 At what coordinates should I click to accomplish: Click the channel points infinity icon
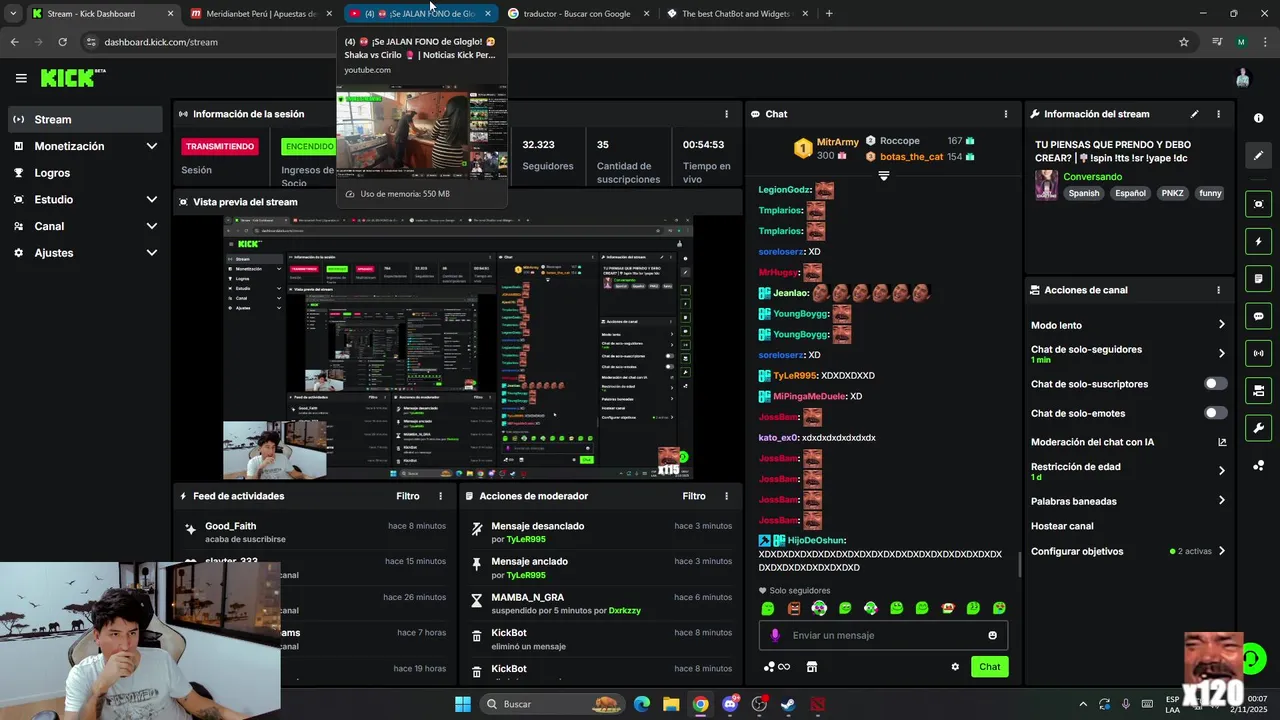coord(777,667)
